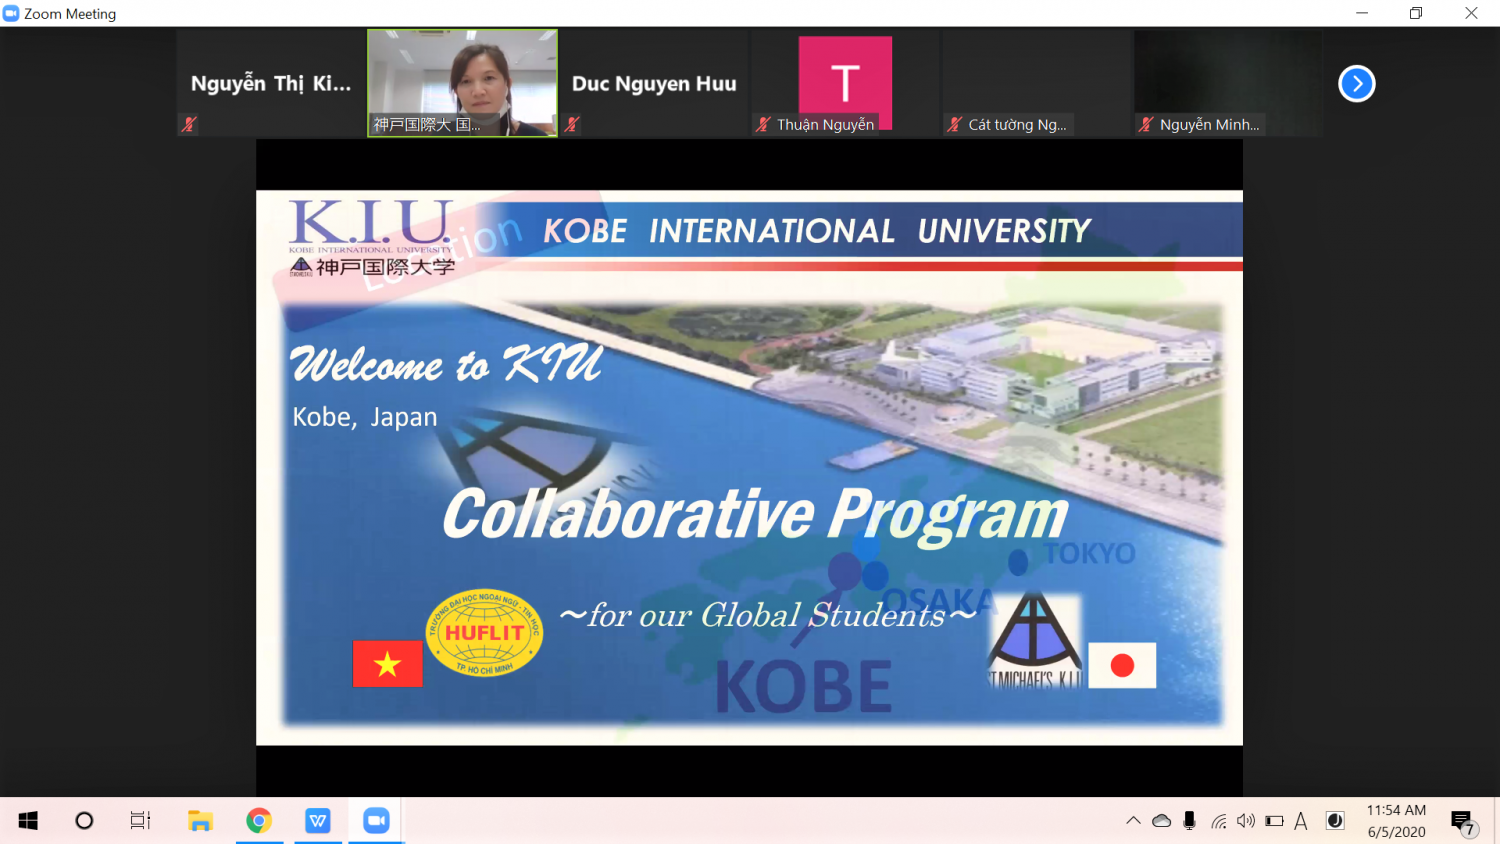The width and height of the screenshot is (1500, 844).
Task: Restore down the Zoom Meeting window
Action: tap(1416, 13)
